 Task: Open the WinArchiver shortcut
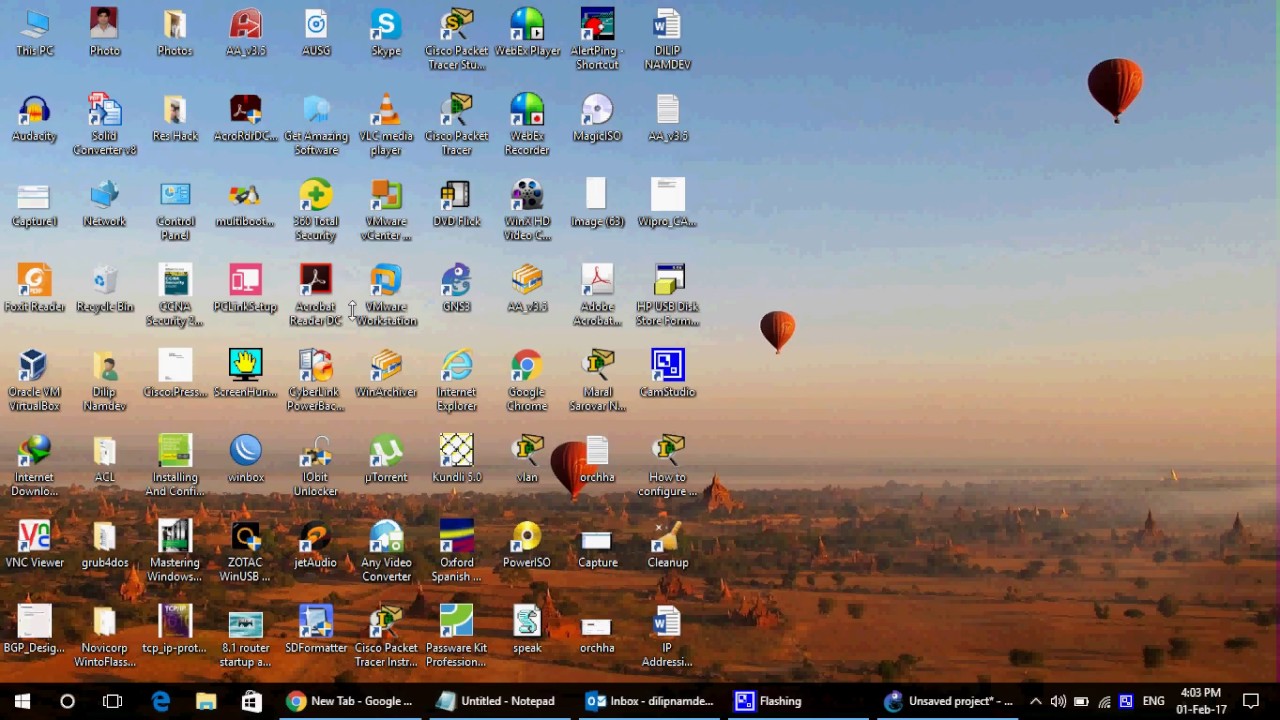point(386,373)
